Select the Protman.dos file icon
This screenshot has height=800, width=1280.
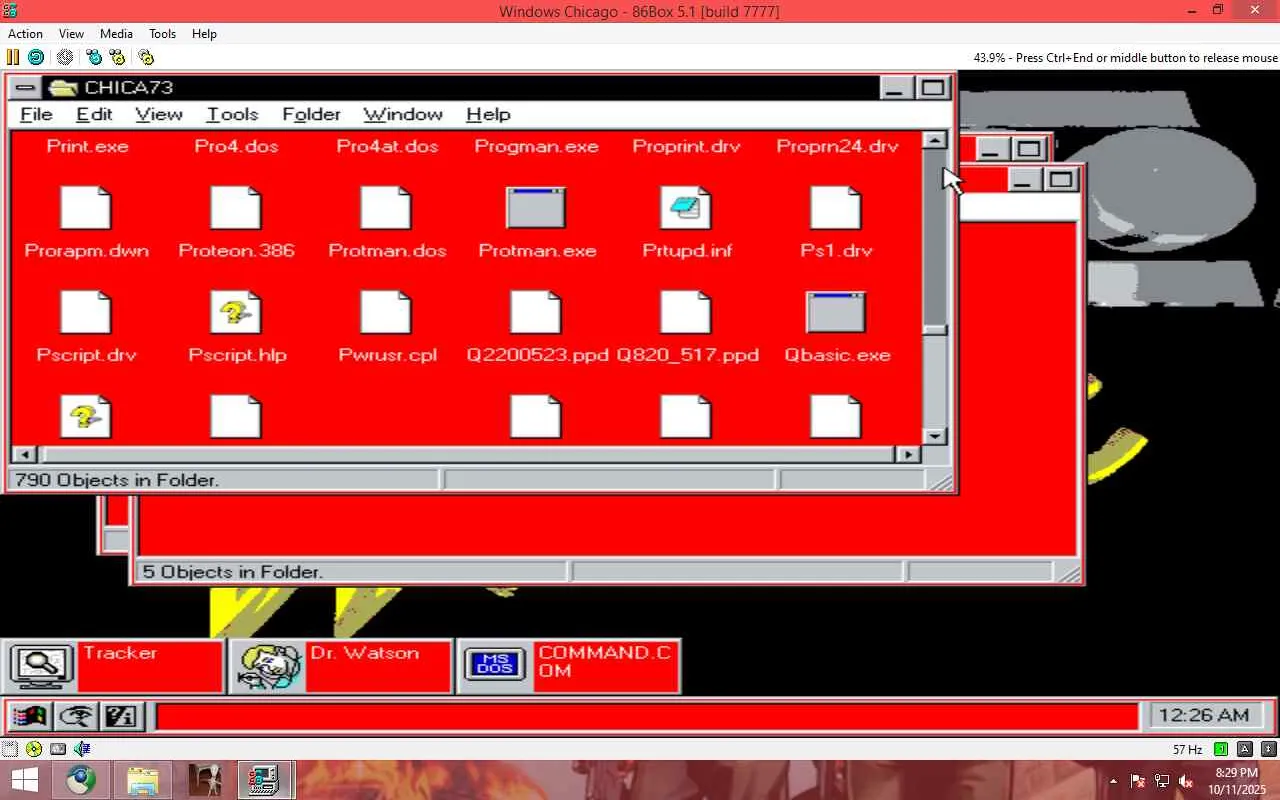pos(386,208)
